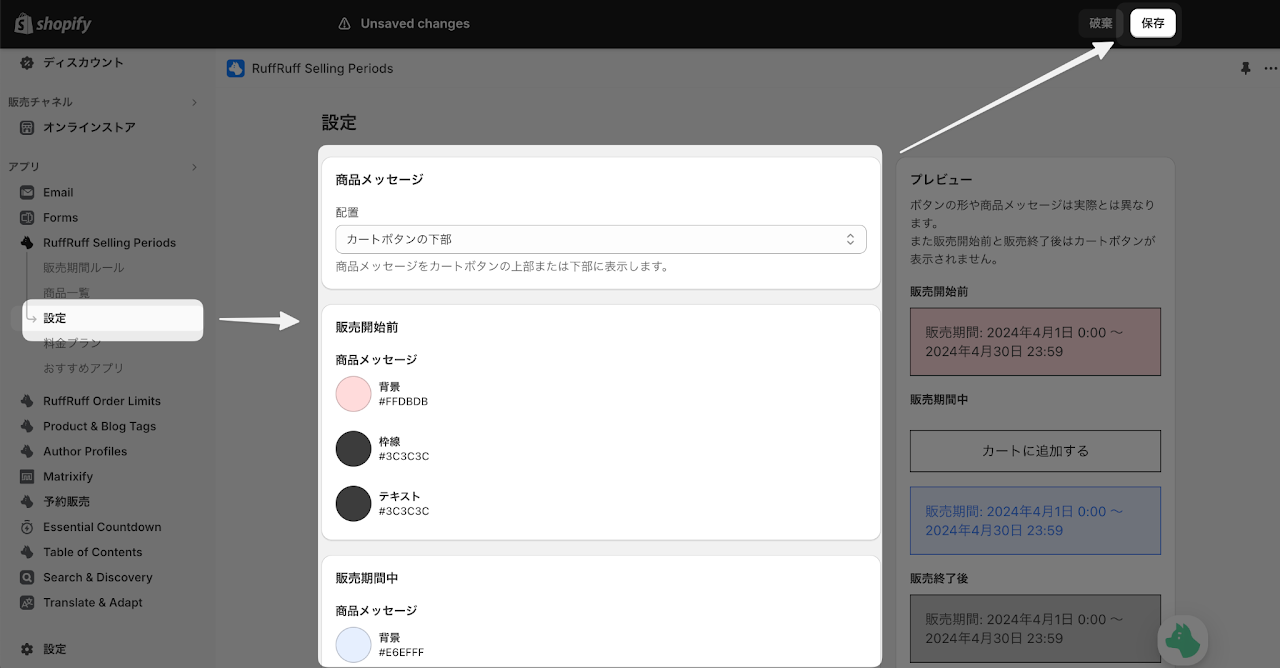The width and height of the screenshot is (1280, 668).
Task: Expand the アプリ section chevron
Action: coord(195,167)
